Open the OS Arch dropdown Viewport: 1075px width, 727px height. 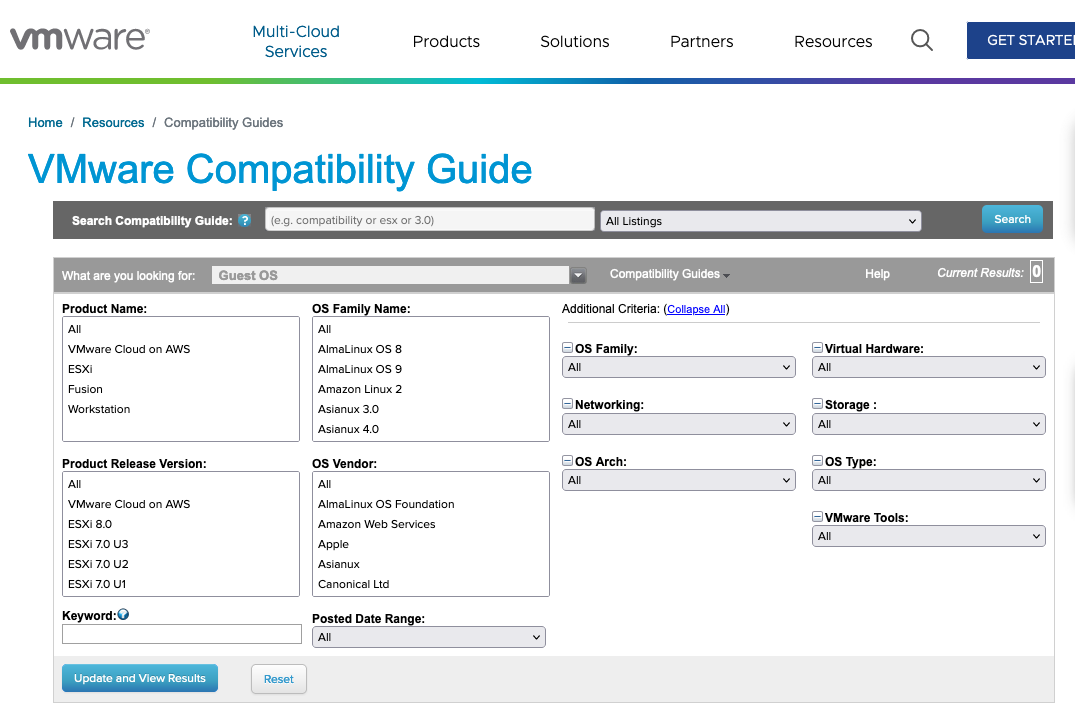pos(678,480)
